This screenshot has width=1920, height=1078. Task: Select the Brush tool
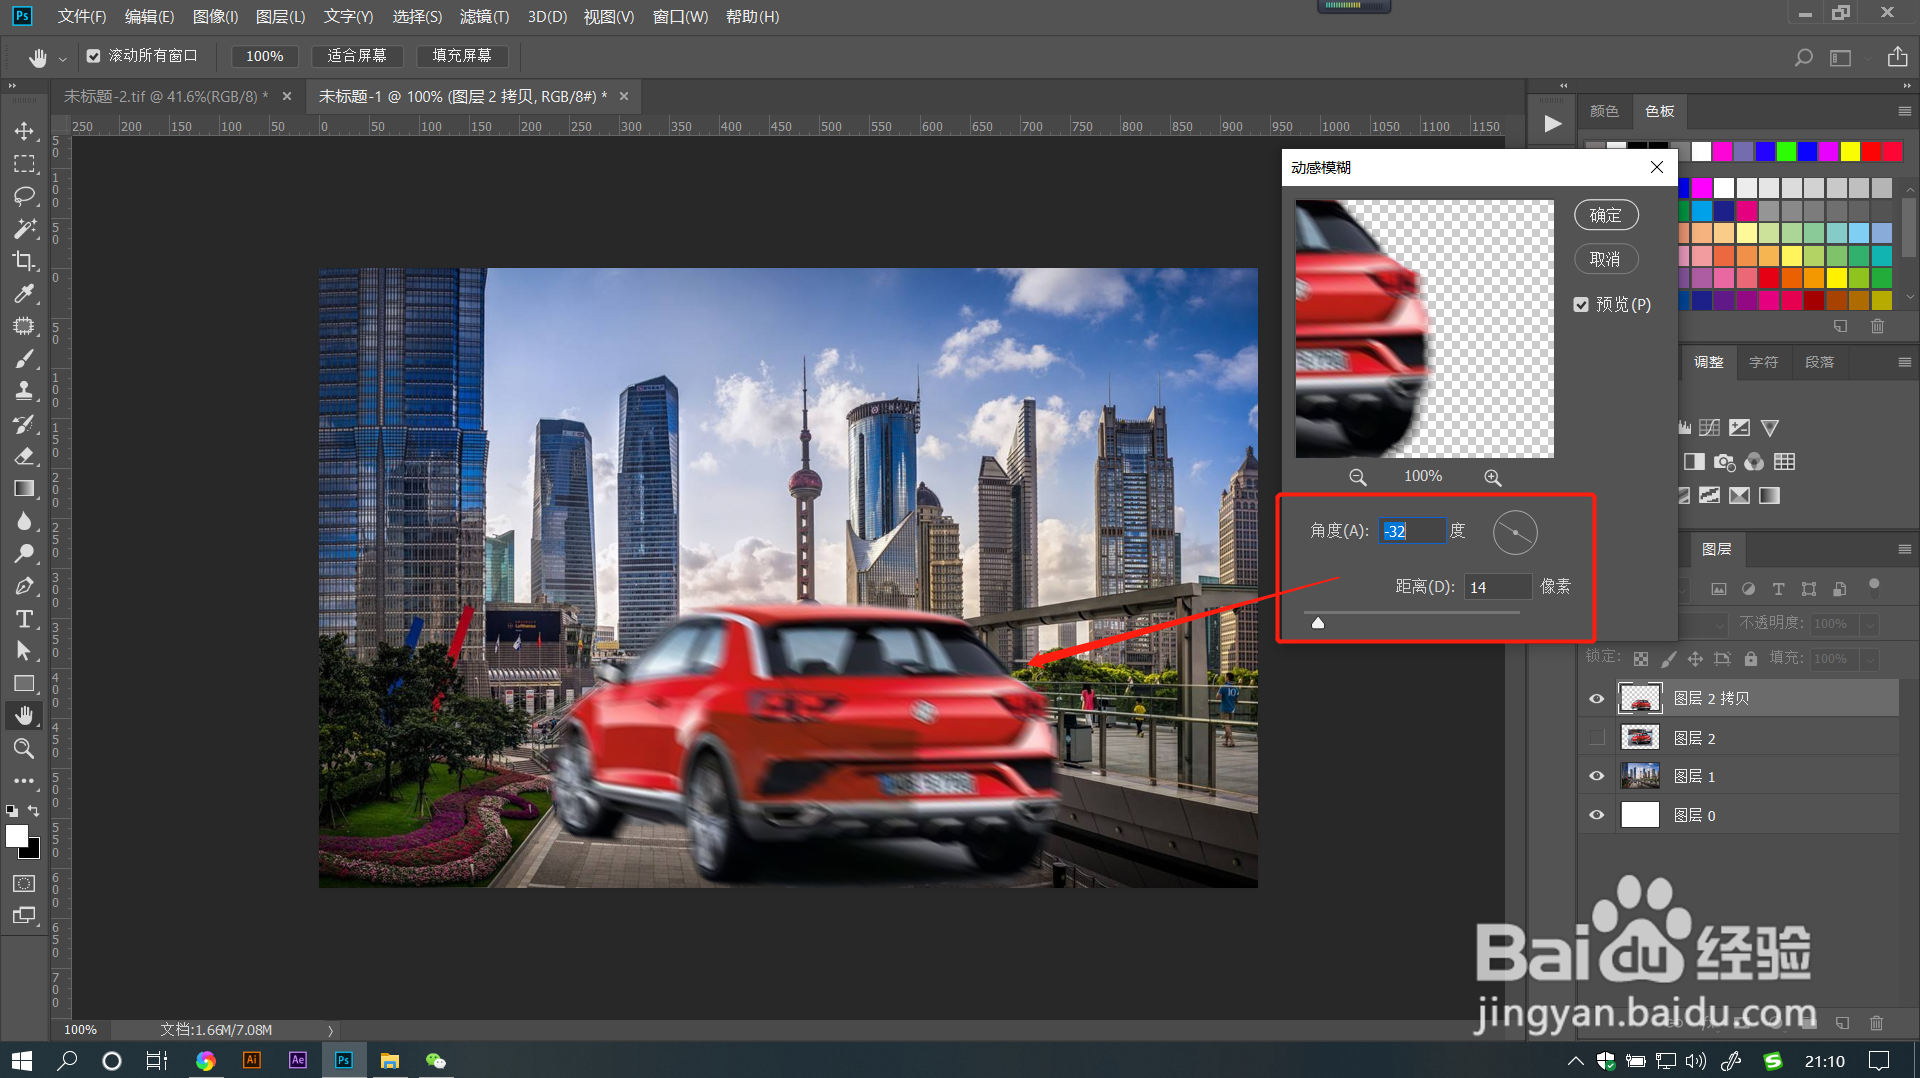click(24, 359)
